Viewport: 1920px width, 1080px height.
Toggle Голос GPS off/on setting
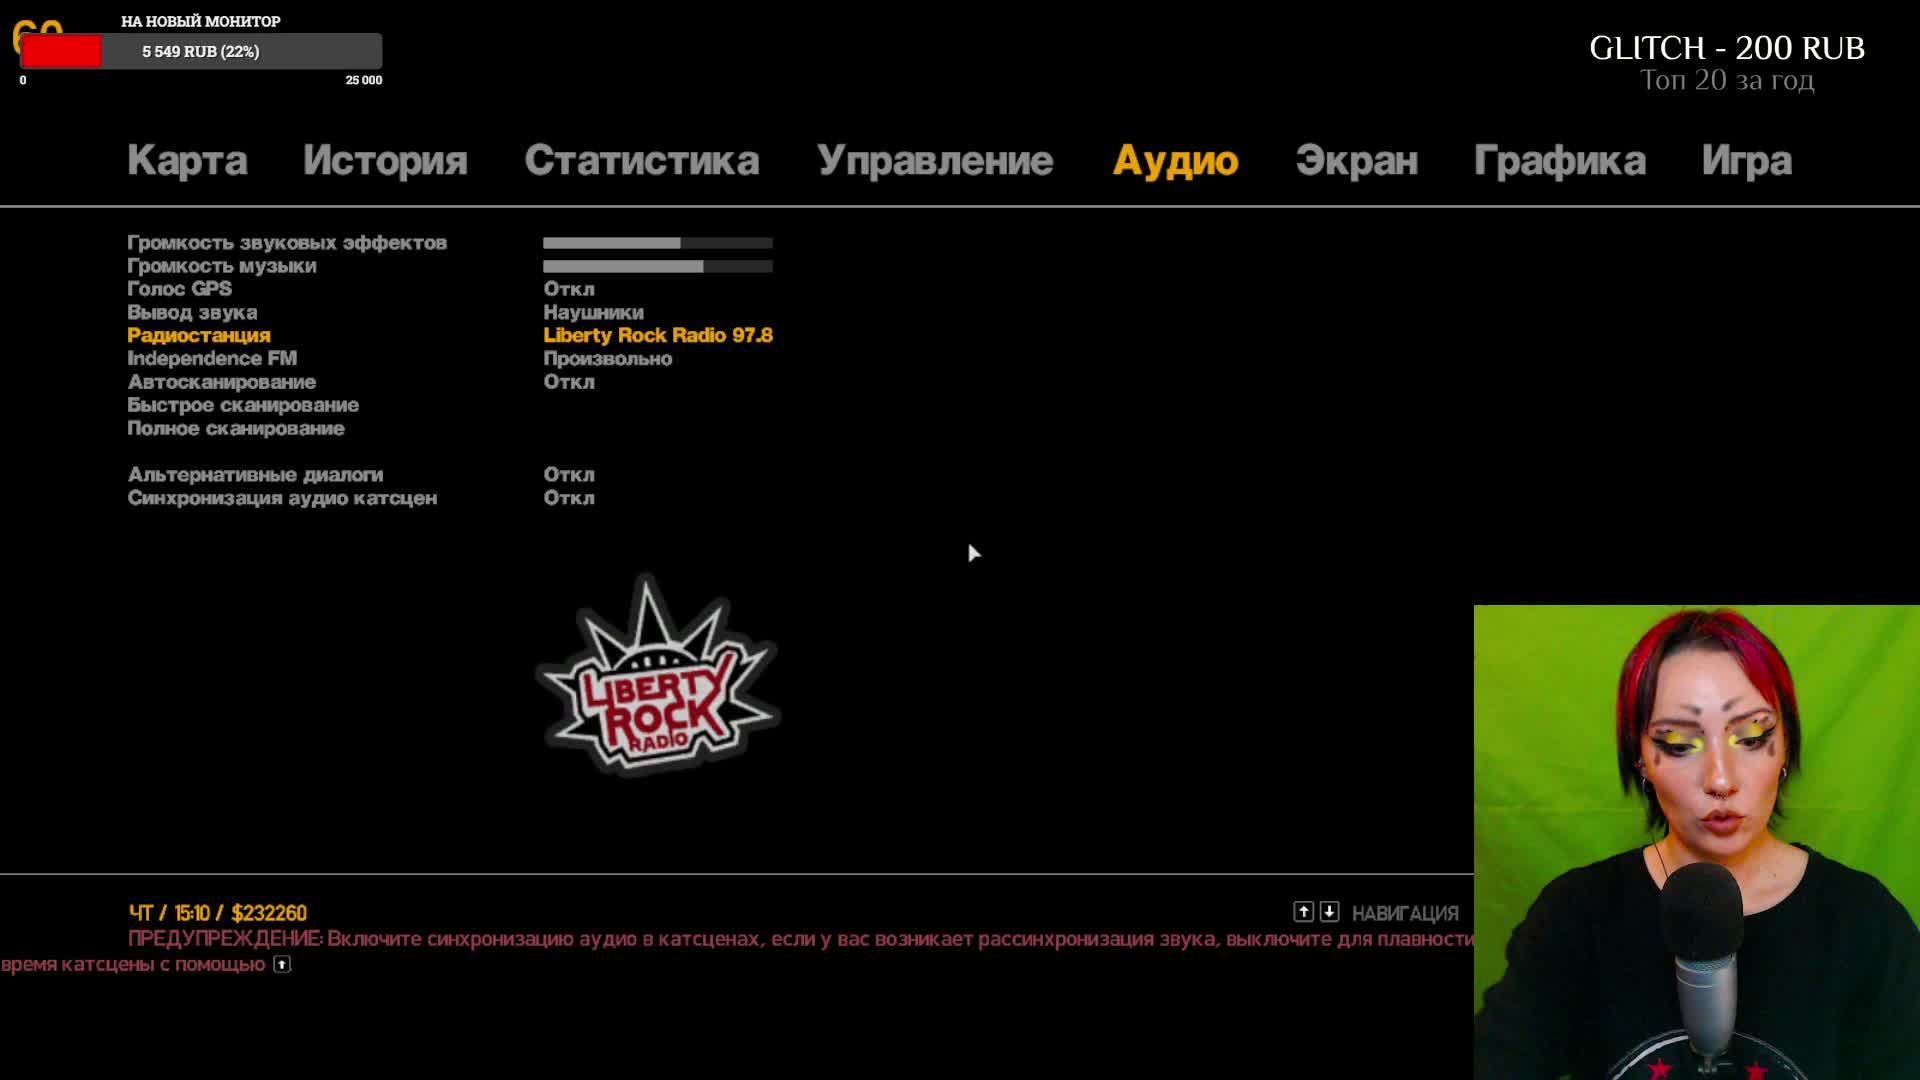coord(568,289)
